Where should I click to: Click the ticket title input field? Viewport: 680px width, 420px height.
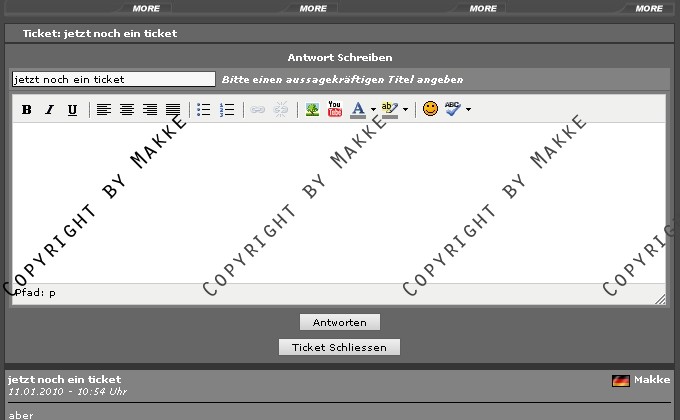pyautogui.click(x=113, y=79)
